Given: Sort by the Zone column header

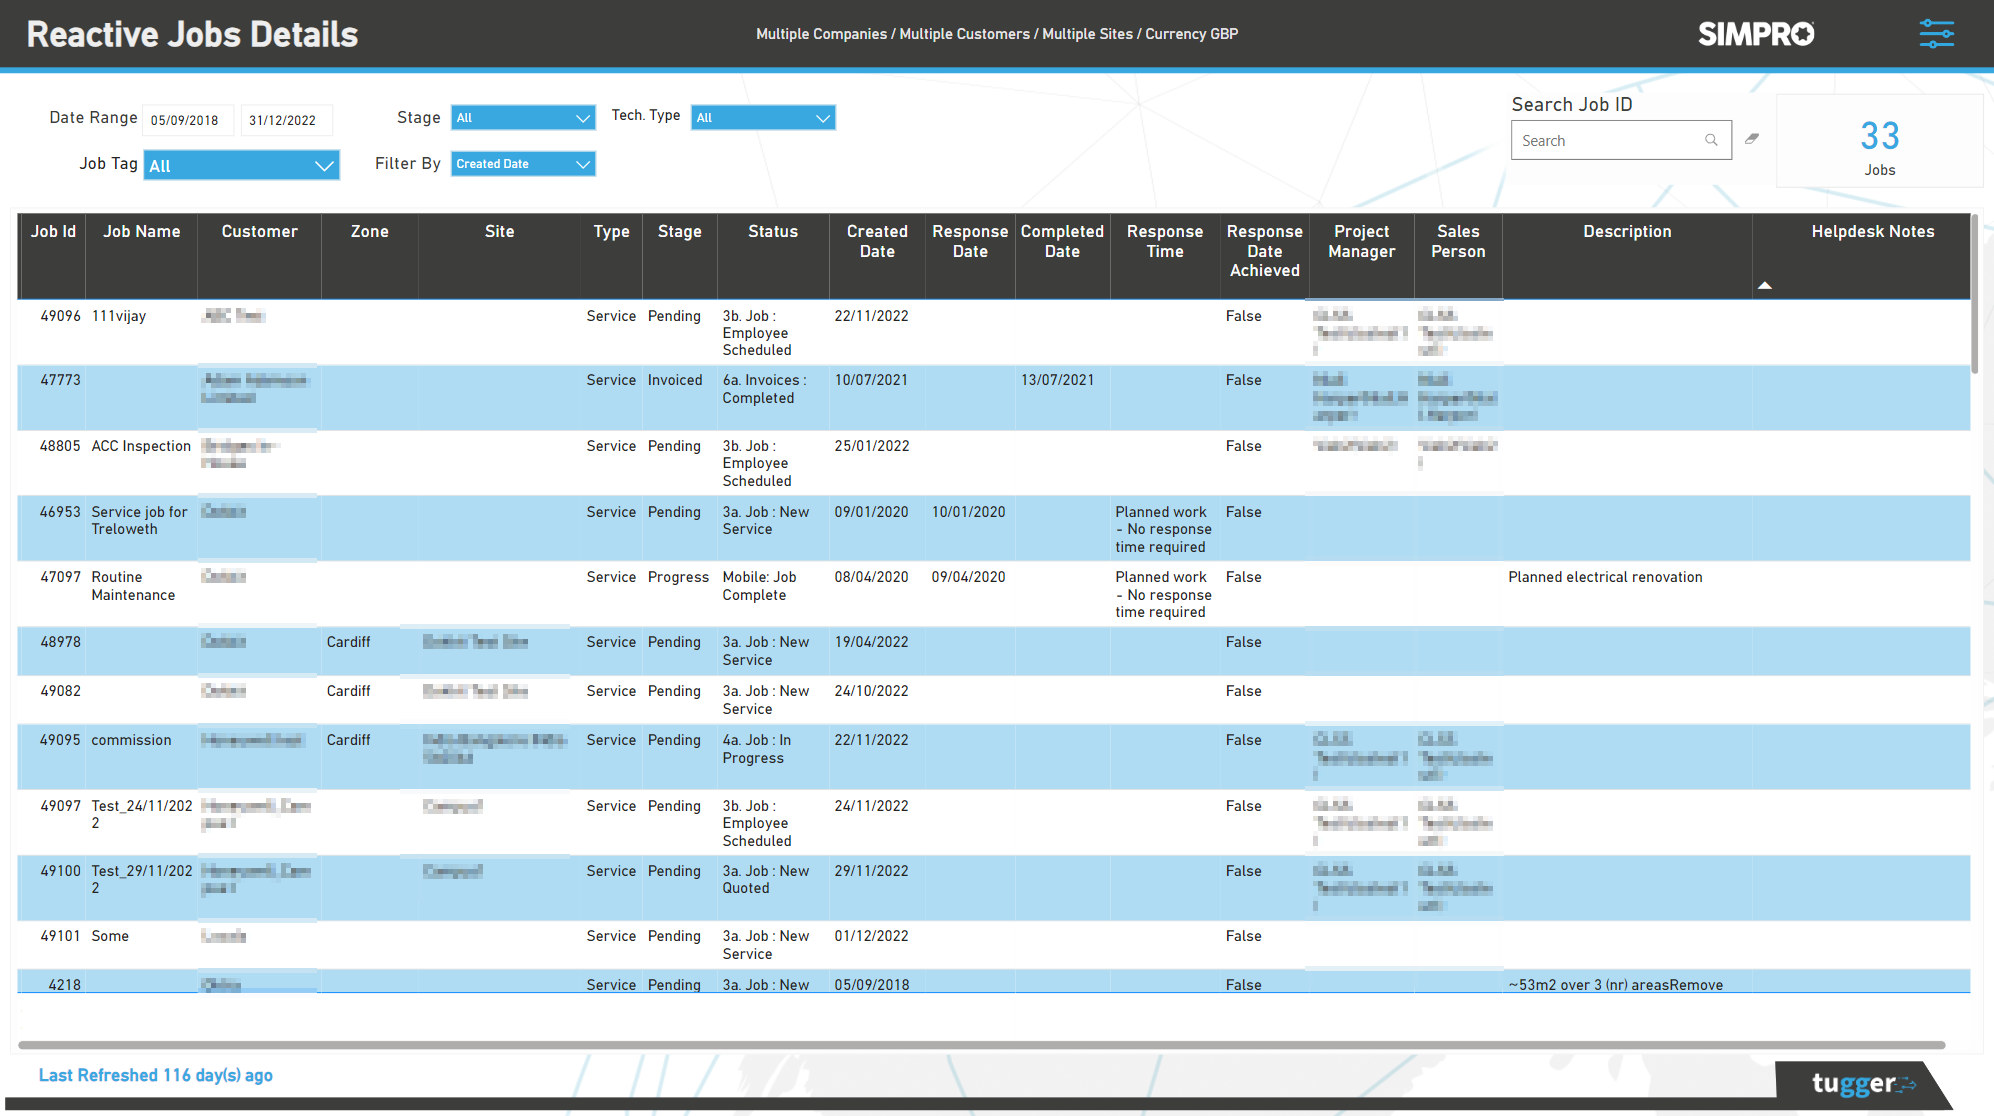Looking at the screenshot, I should point(369,232).
